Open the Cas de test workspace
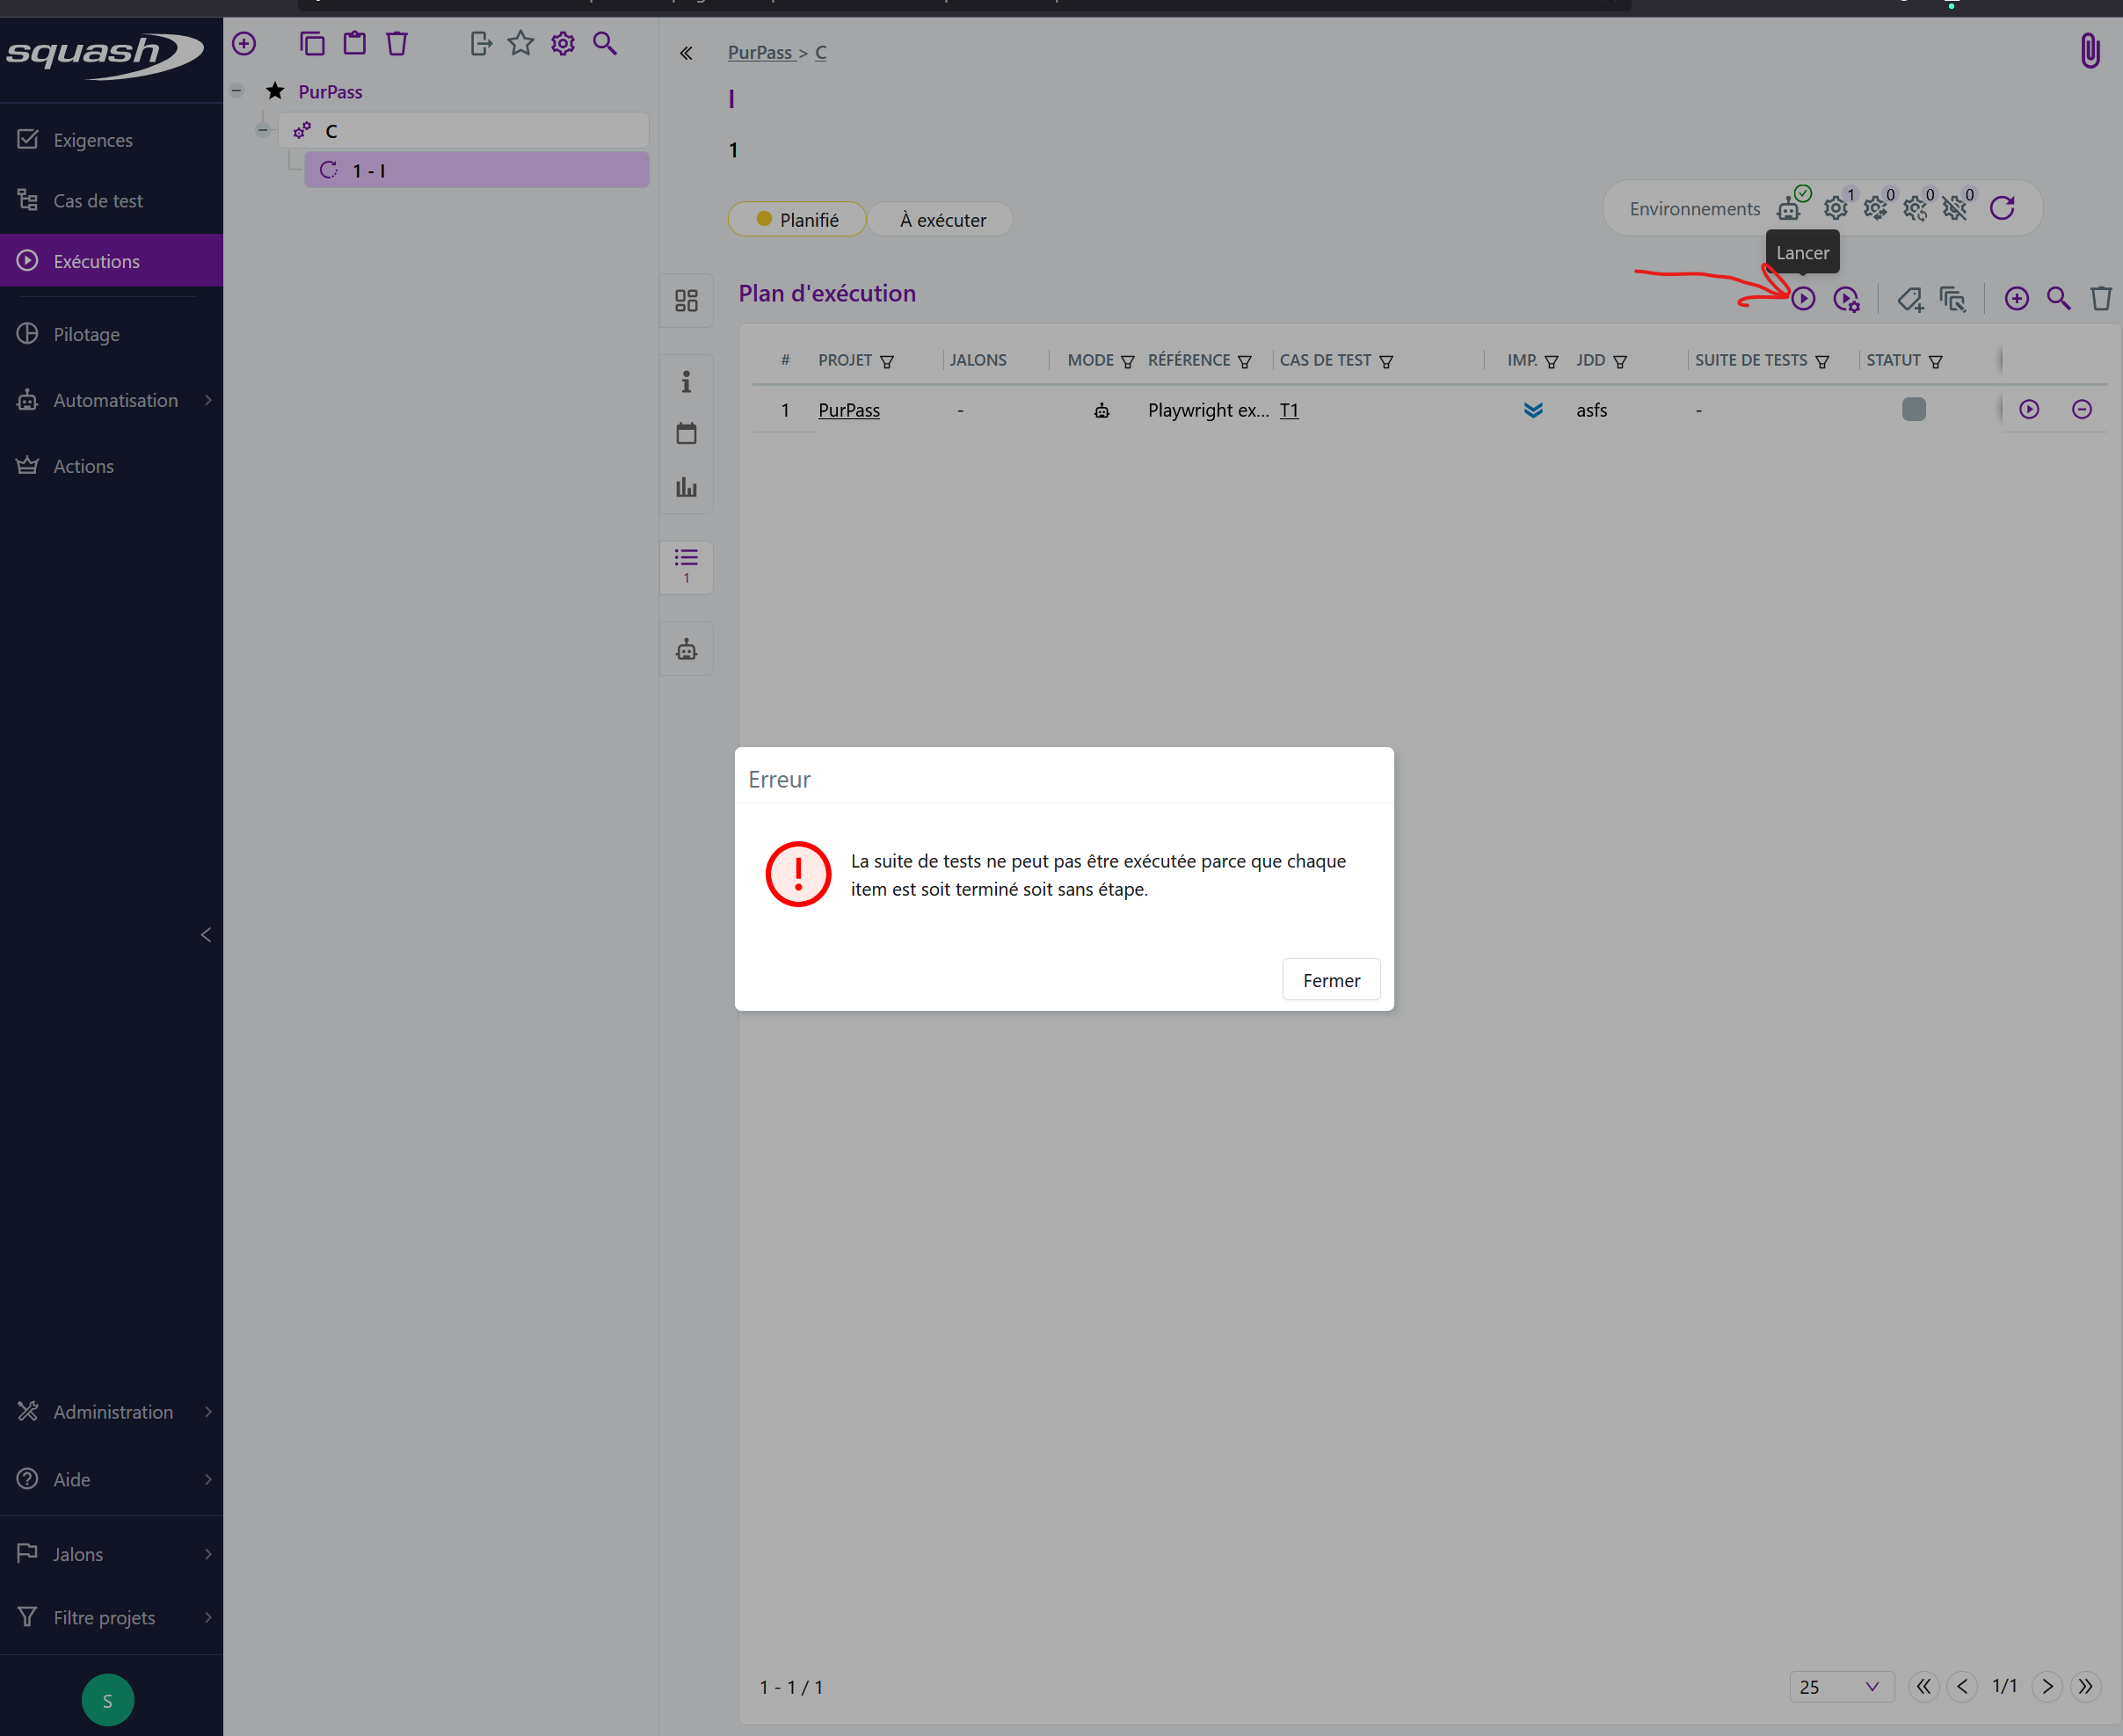 (x=98, y=200)
